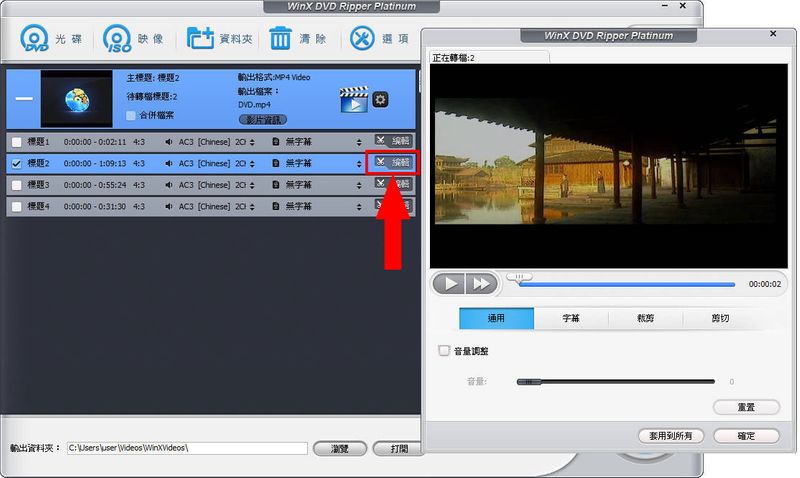Switch to the 字幕 subtitle tab
Viewport: 800px width, 478px height.
571,318
